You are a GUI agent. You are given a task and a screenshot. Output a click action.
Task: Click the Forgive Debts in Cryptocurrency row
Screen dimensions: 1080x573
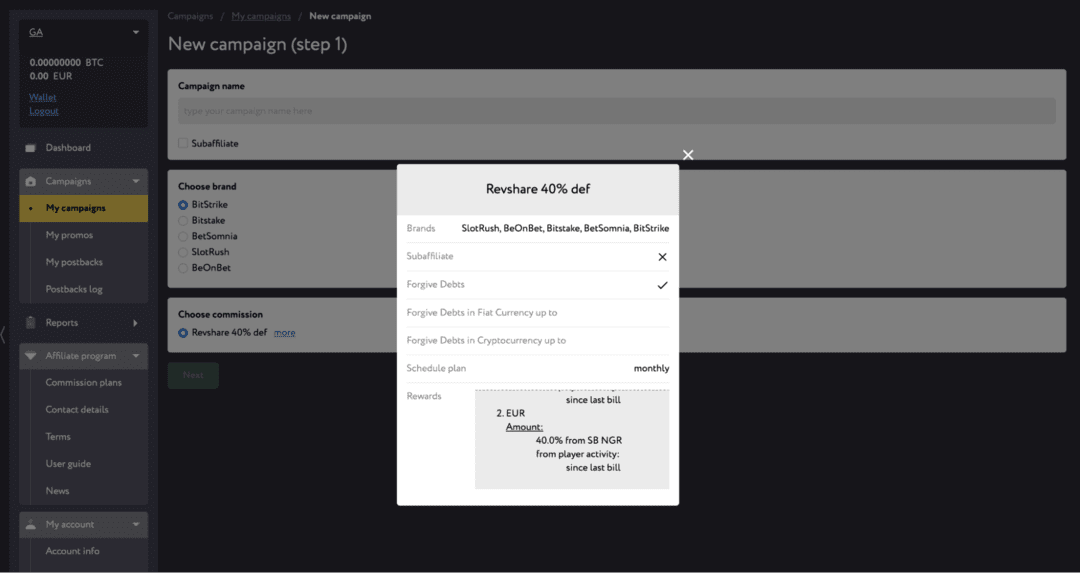[538, 340]
